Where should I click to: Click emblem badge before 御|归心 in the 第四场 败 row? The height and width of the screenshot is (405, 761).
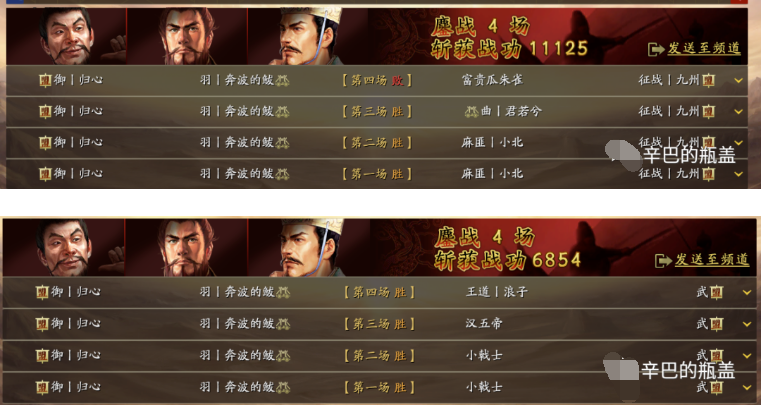click(45, 80)
